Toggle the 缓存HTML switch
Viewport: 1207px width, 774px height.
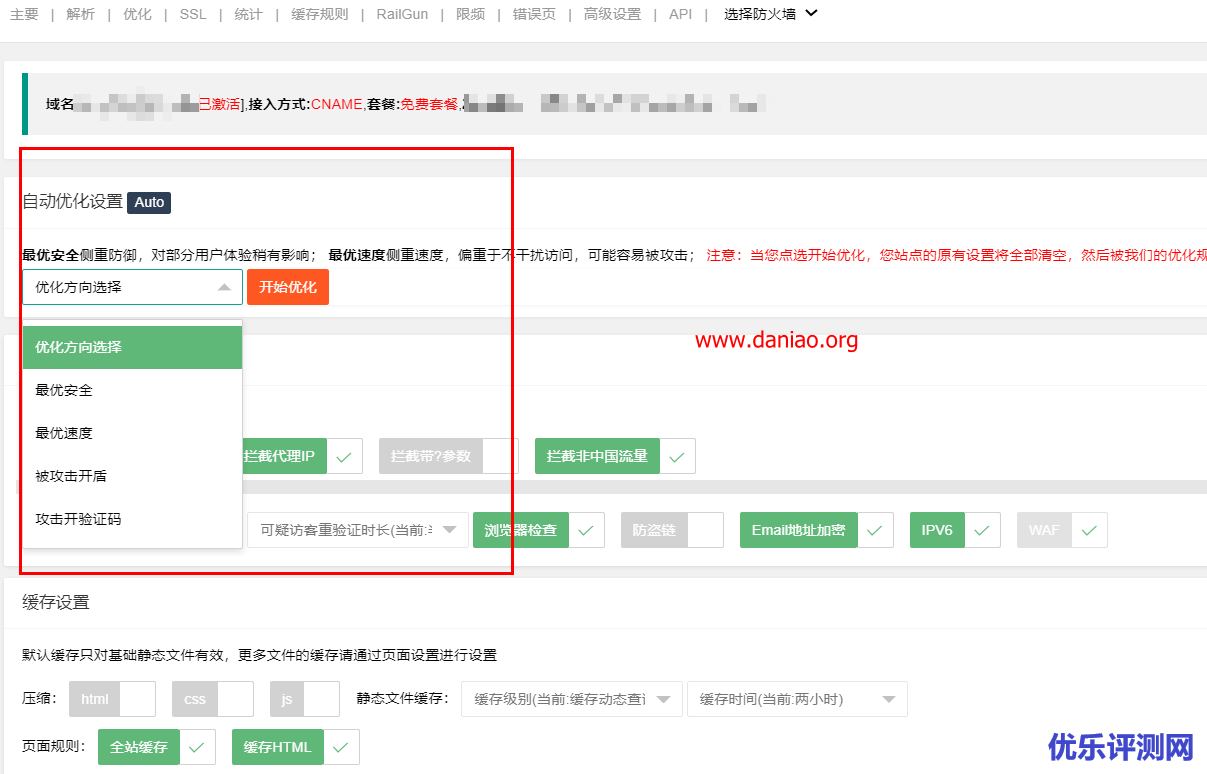point(295,747)
